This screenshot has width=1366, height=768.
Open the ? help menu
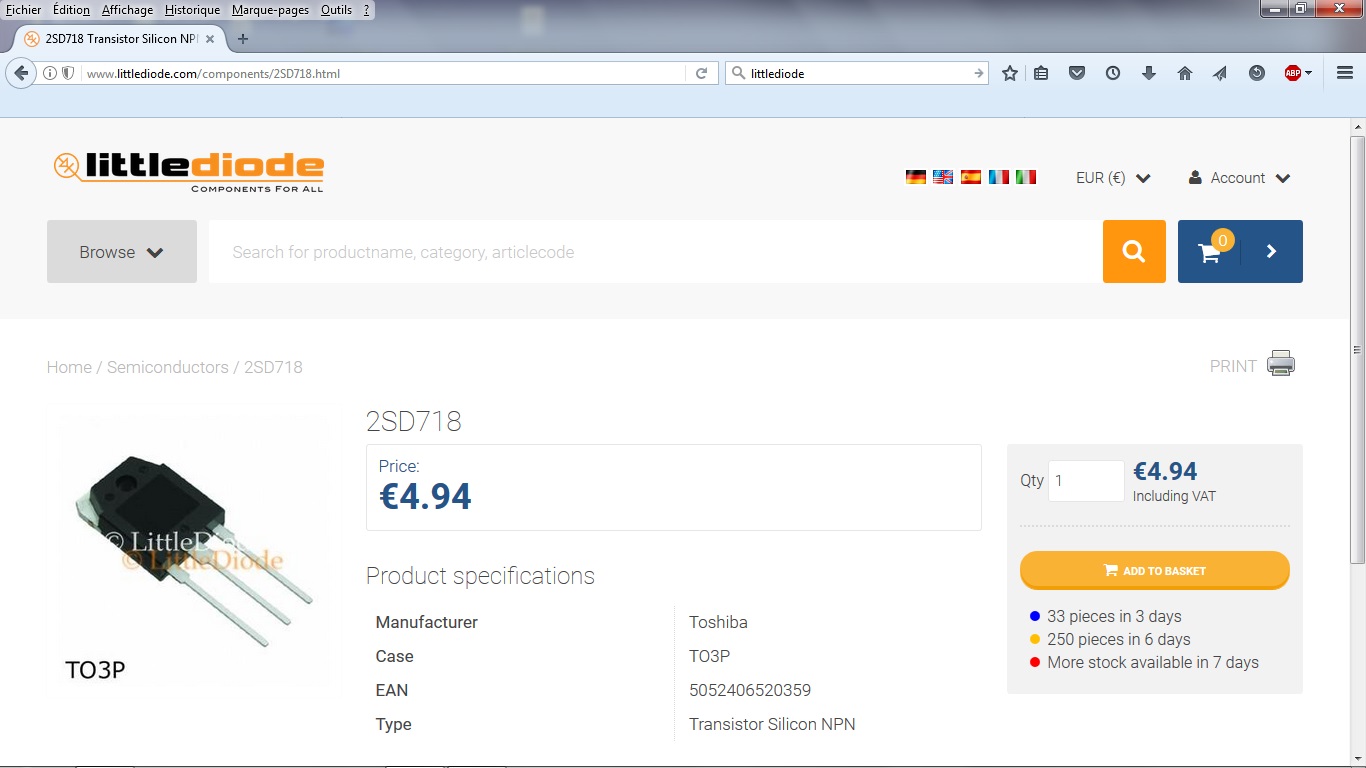[x=367, y=10]
